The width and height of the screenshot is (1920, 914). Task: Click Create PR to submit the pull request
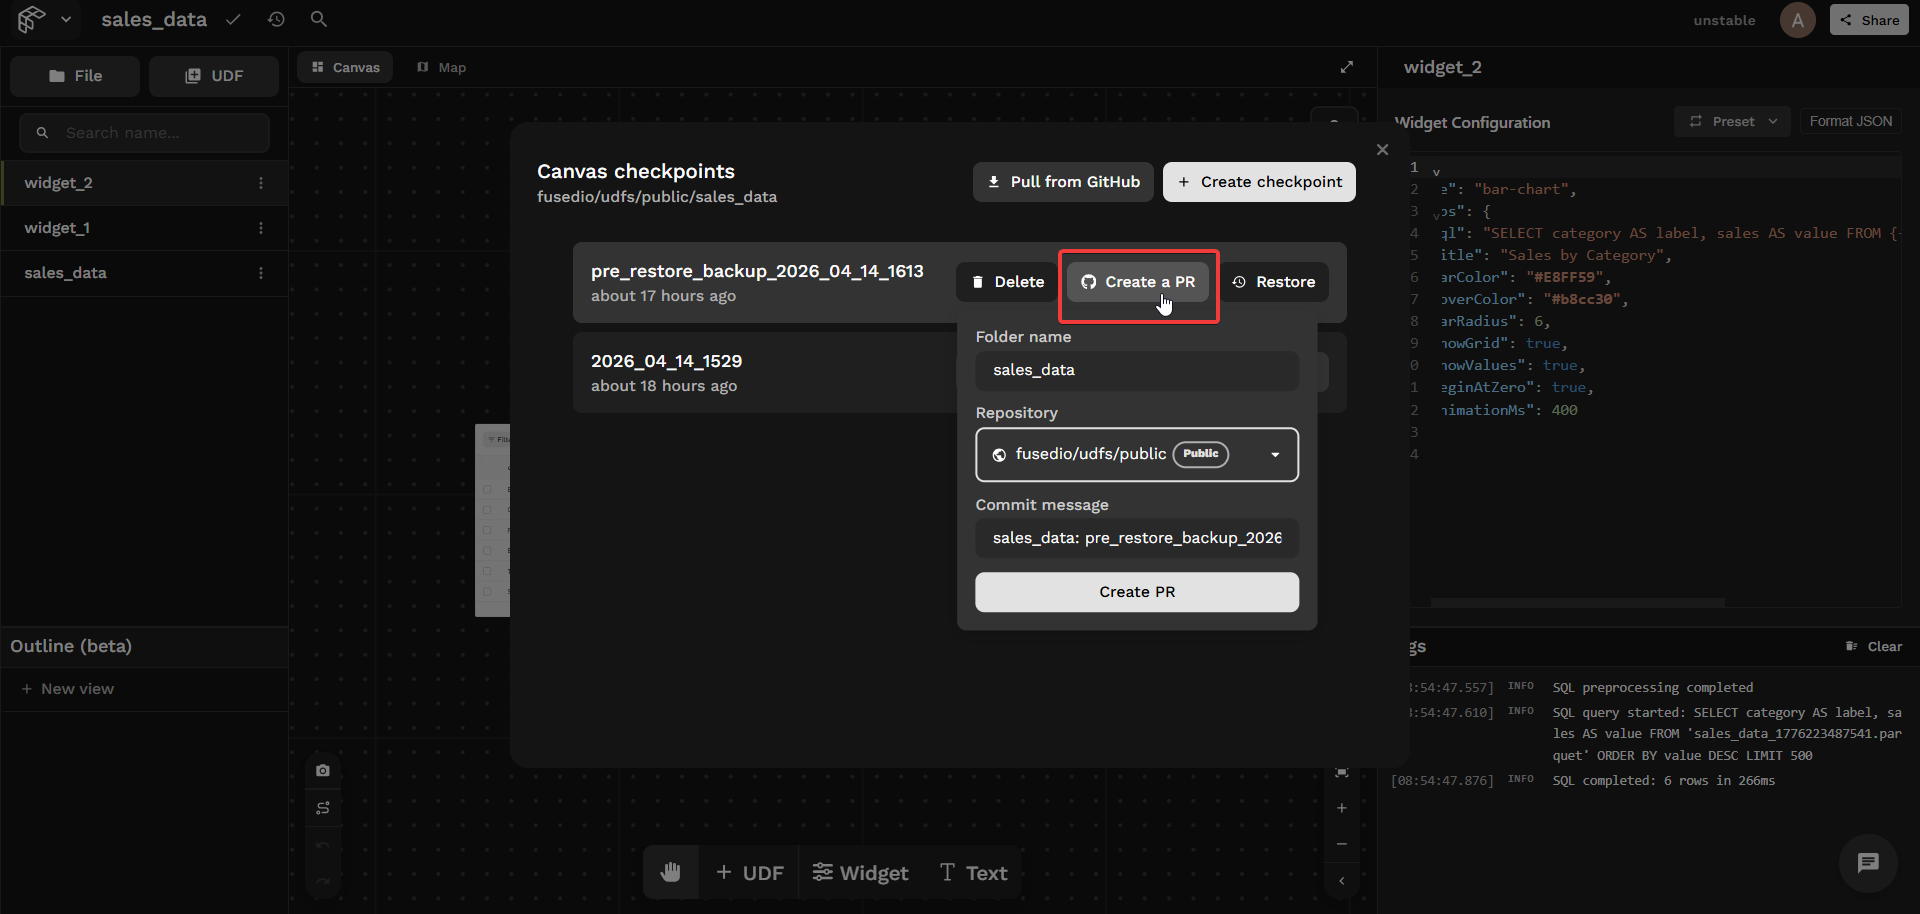1136,591
